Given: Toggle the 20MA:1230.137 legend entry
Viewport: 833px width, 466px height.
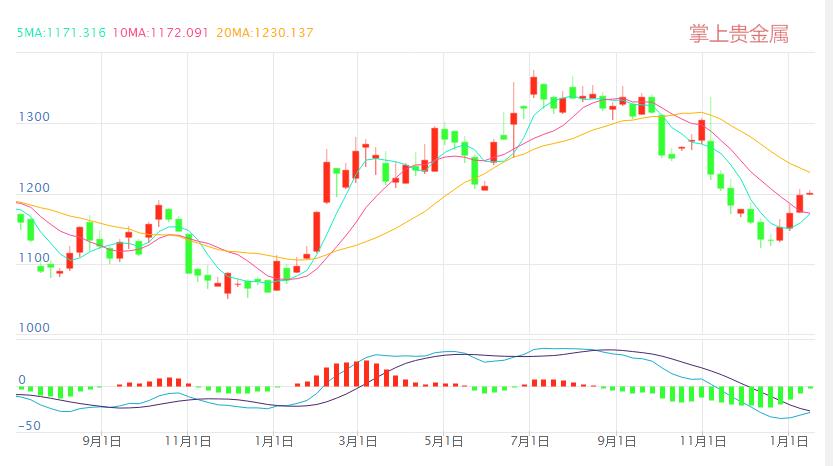Looking at the screenshot, I should [264, 33].
